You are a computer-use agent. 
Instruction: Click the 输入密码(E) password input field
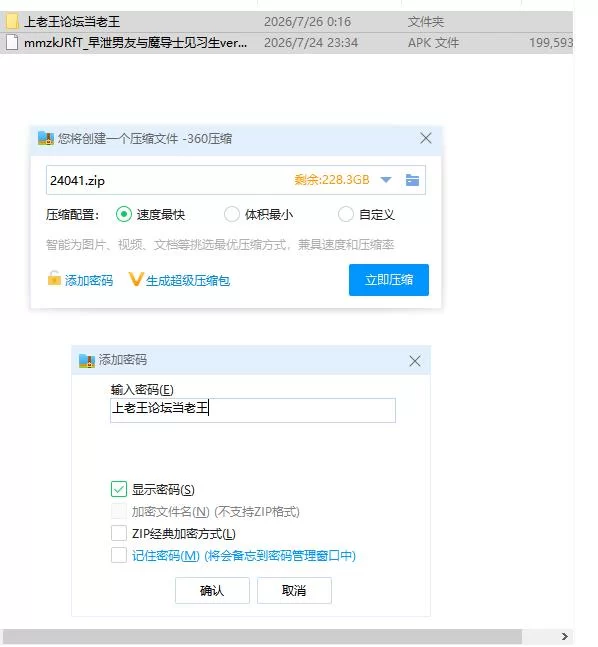pyautogui.click(x=253, y=410)
